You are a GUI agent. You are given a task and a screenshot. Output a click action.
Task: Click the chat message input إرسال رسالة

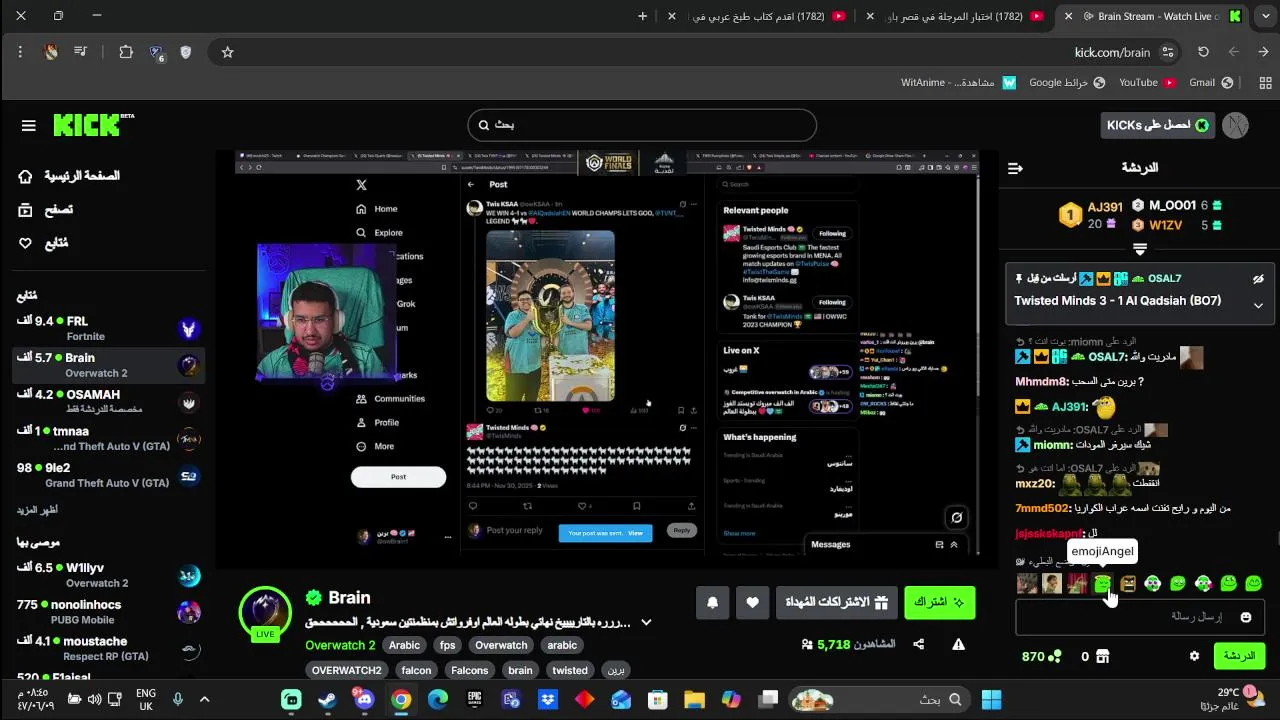pos(1140,617)
